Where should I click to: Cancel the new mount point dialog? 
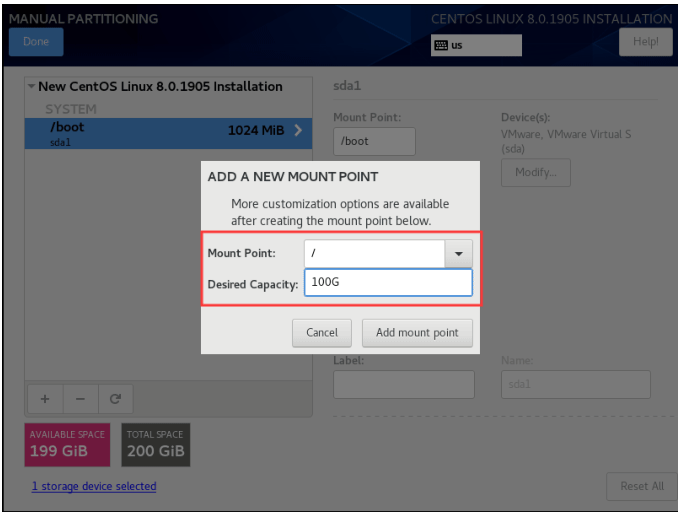(x=321, y=332)
